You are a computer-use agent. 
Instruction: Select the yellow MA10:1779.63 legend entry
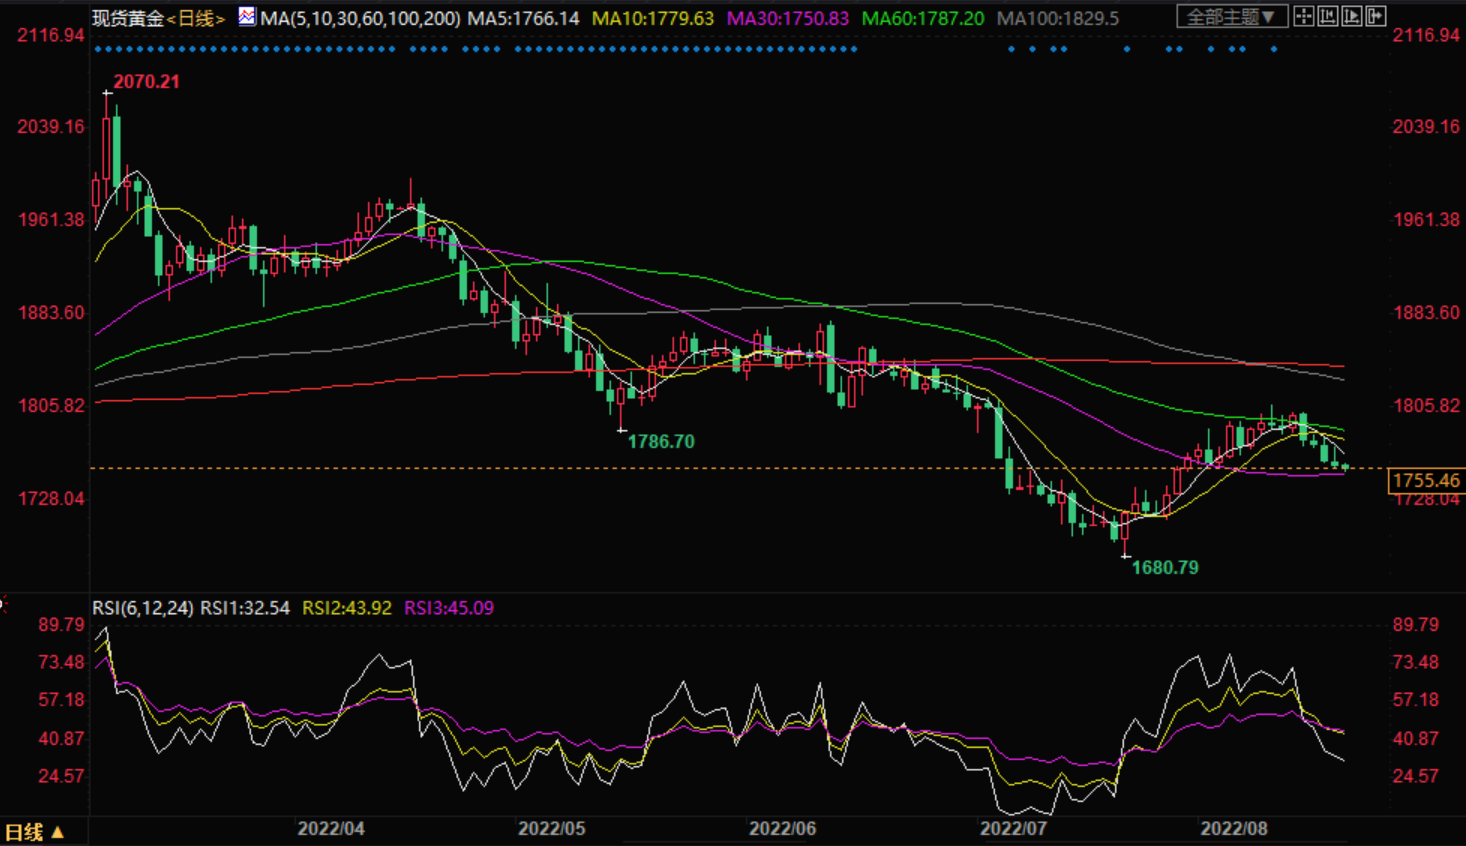click(653, 18)
